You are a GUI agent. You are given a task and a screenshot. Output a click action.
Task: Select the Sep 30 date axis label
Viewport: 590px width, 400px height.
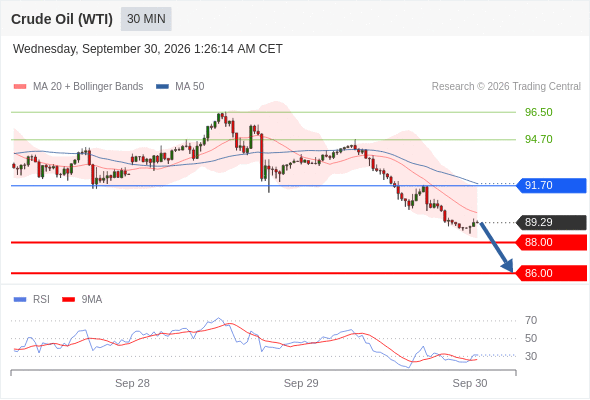[470, 383]
